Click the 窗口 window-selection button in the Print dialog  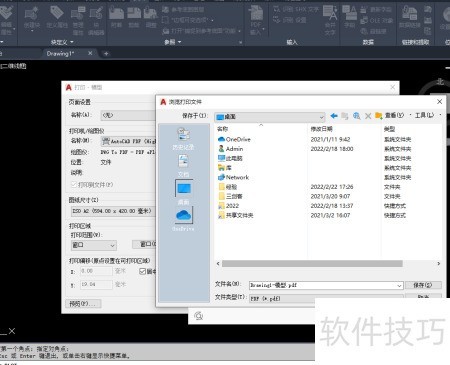pyautogui.click(x=144, y=244)
